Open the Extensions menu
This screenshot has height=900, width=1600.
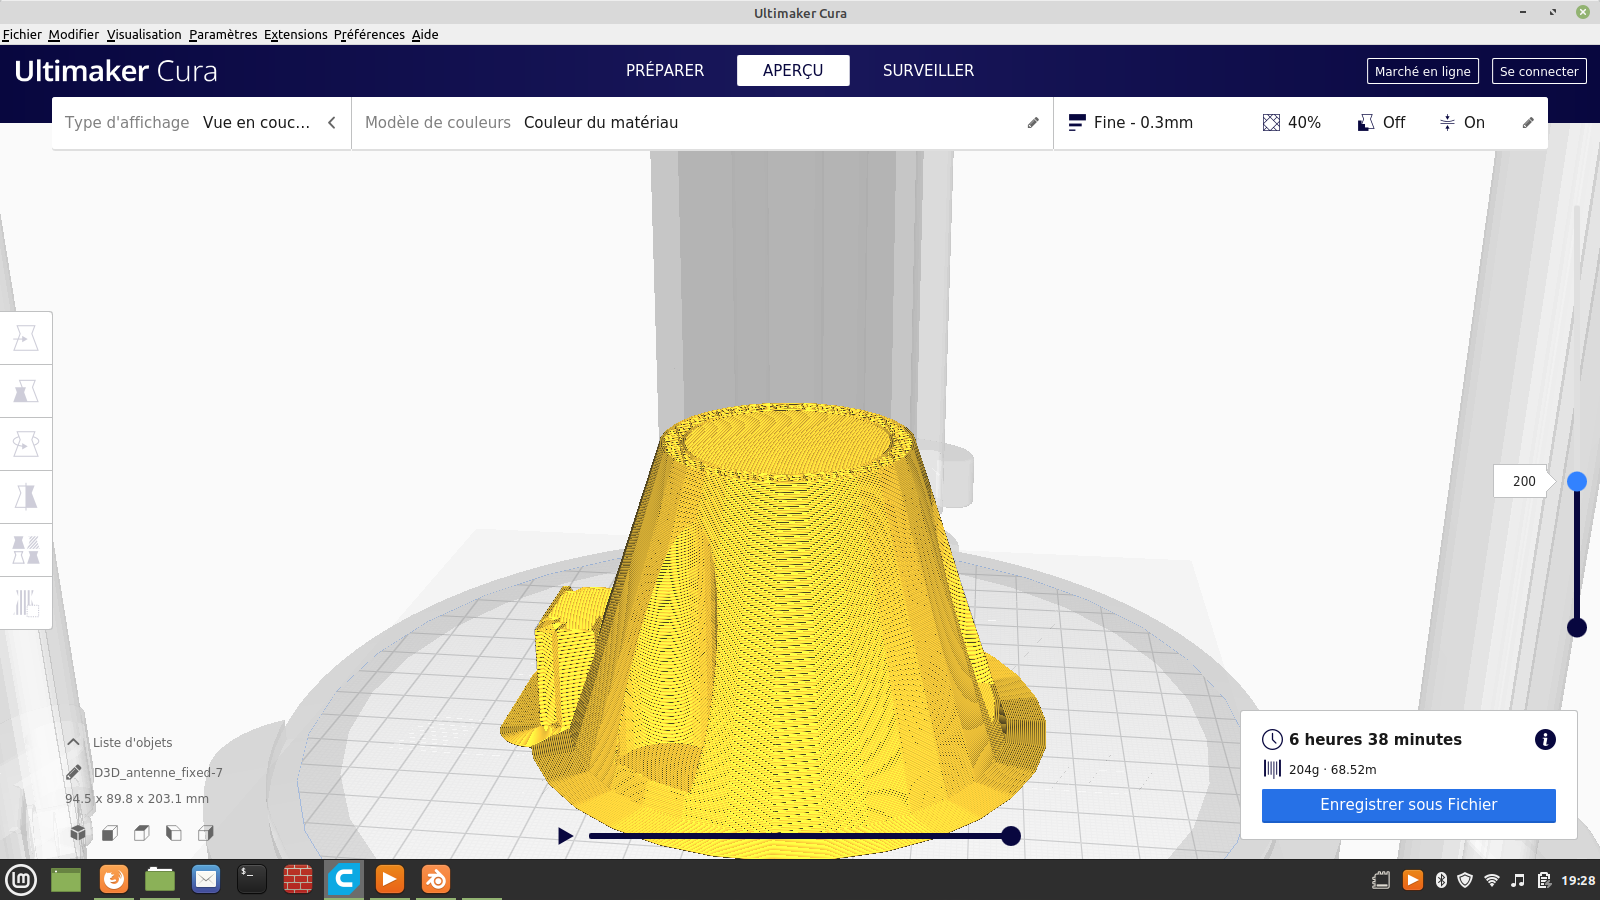click(295, 34)
